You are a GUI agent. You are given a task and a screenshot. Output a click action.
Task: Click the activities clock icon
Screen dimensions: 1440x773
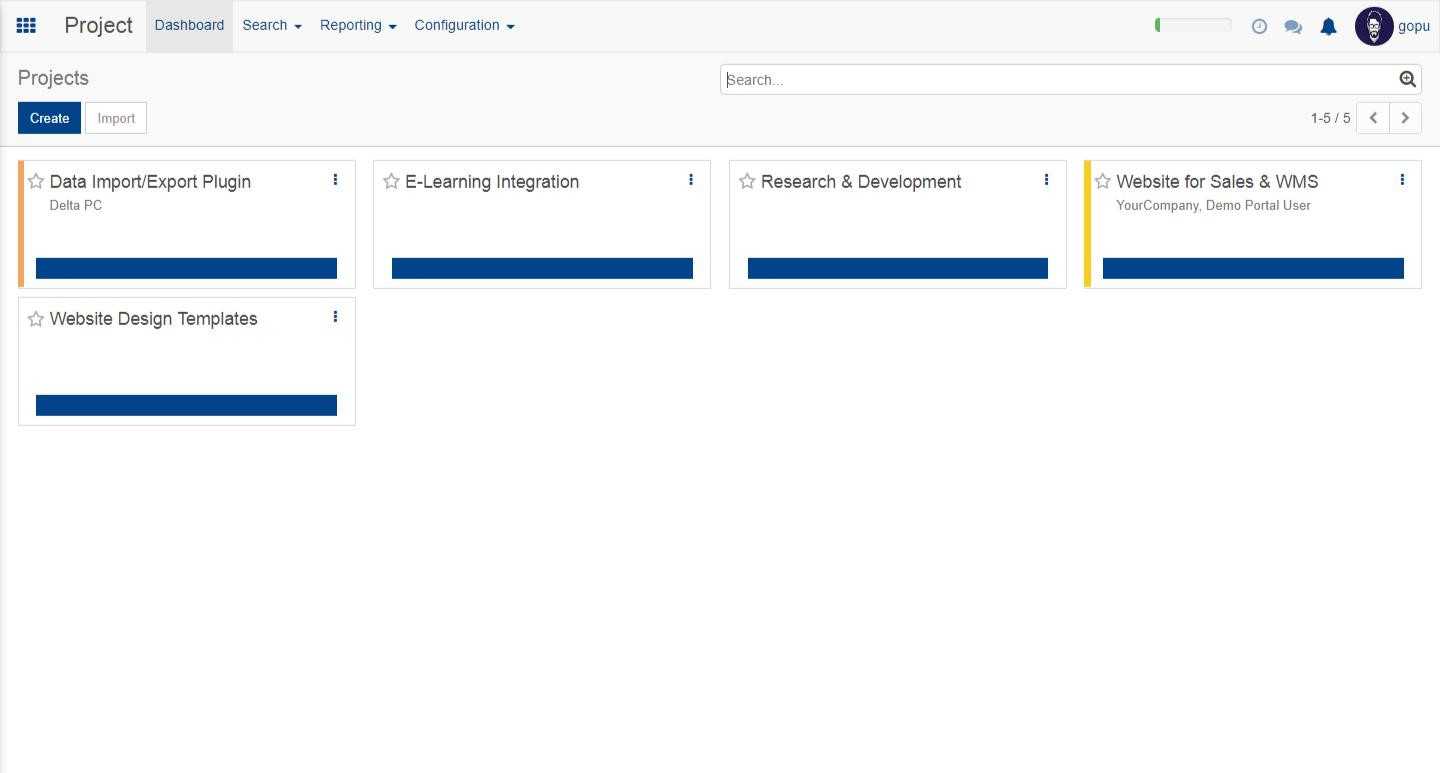pos(1259,27)
